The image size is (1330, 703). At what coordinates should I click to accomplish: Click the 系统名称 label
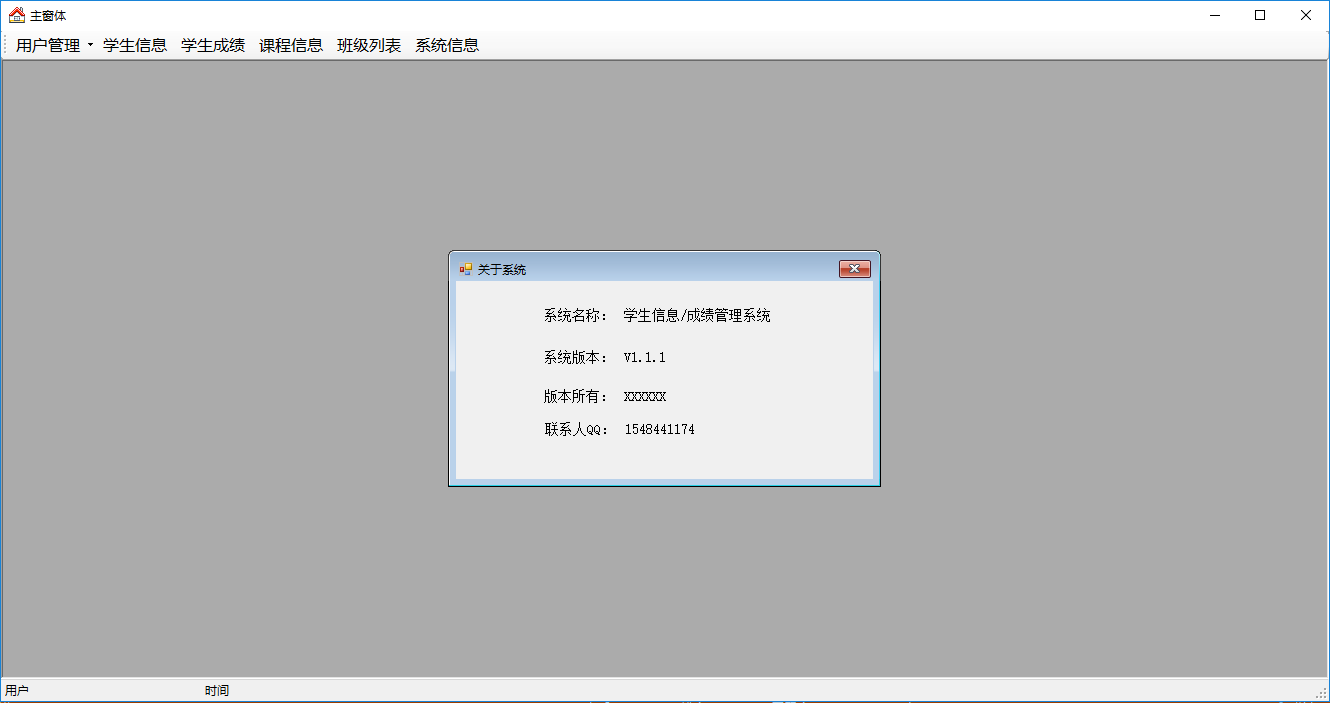pos(576,316)
